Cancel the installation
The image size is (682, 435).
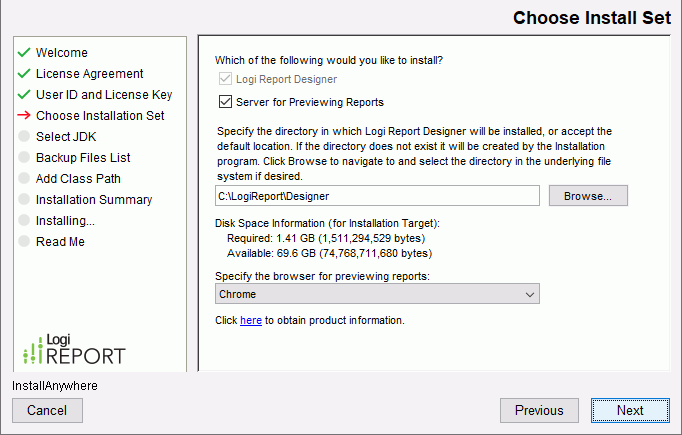pyautogui.click(x=47, y=410)
